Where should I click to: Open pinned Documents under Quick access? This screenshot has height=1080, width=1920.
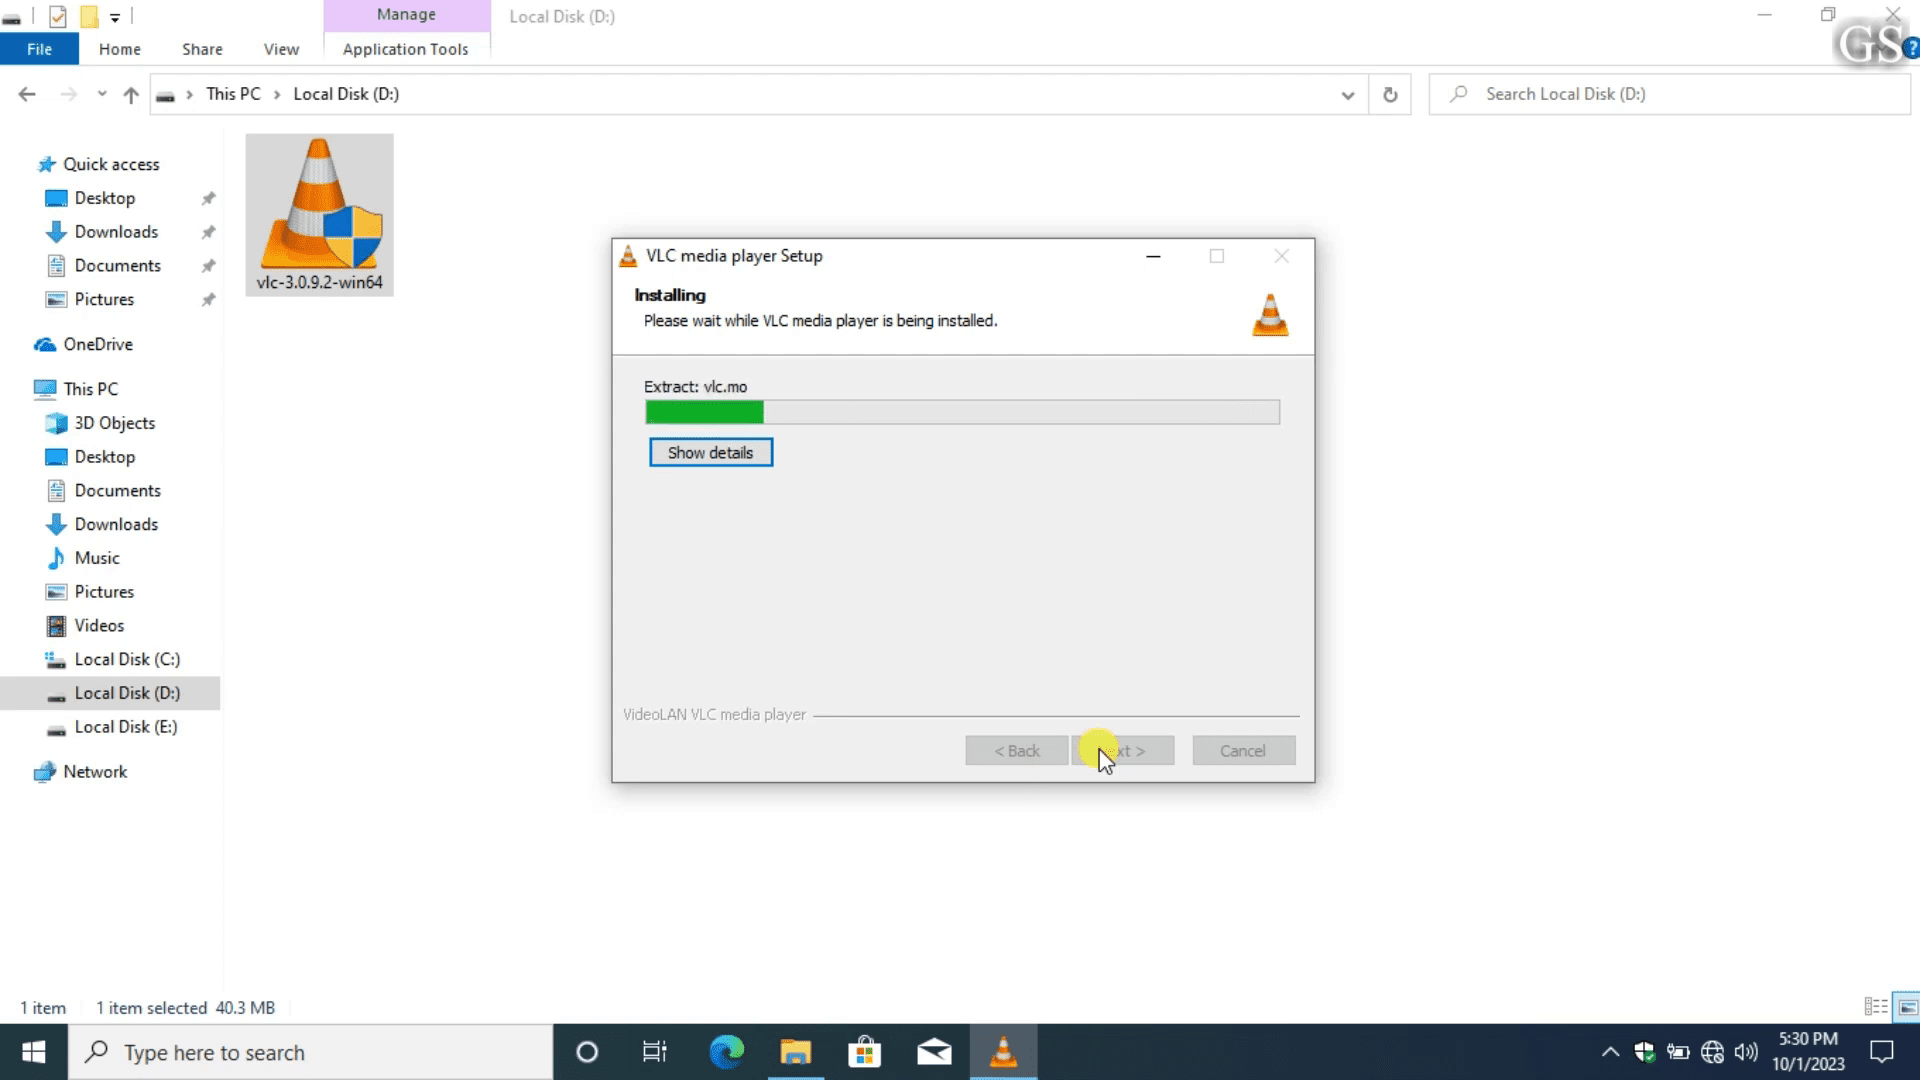click(117, 266)
